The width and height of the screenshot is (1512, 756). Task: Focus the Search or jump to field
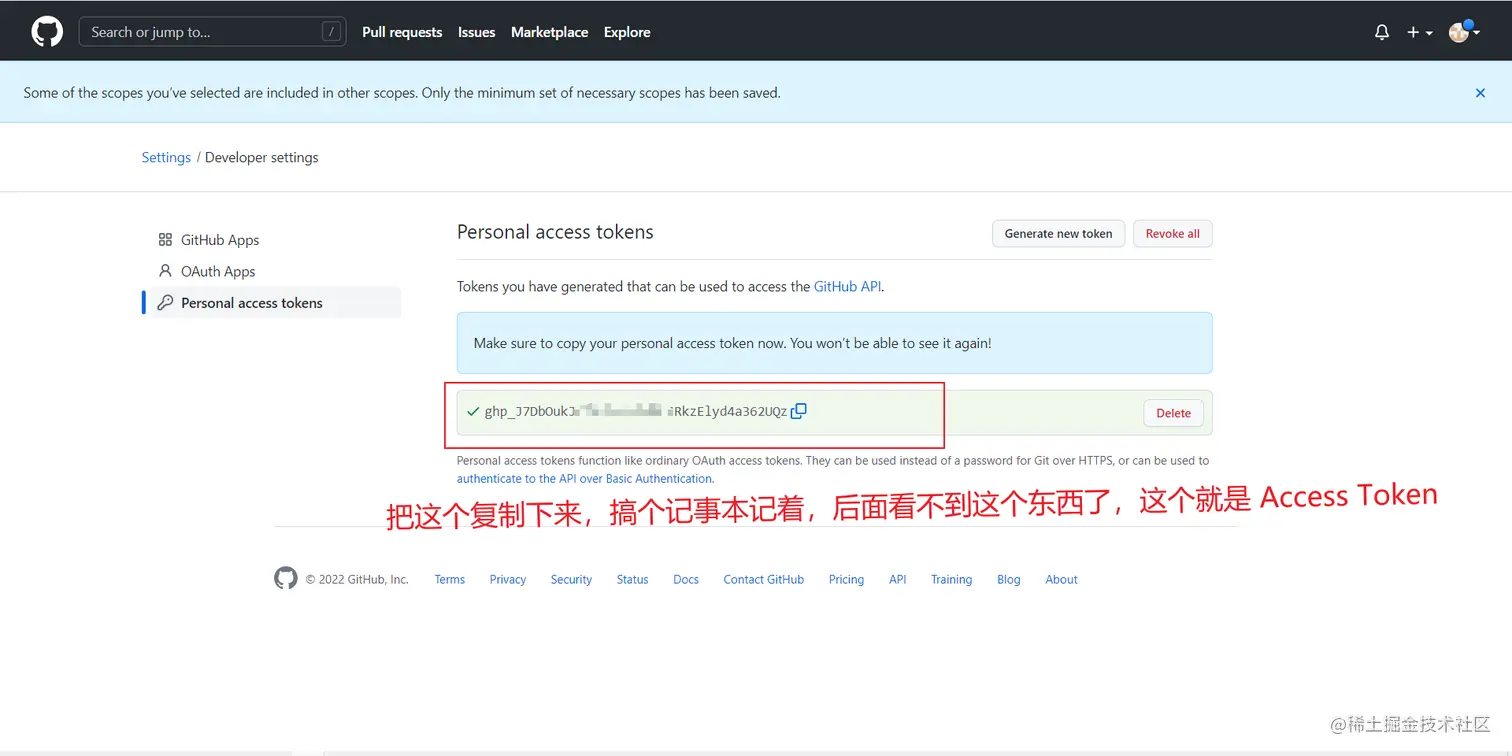pos(212,32)
